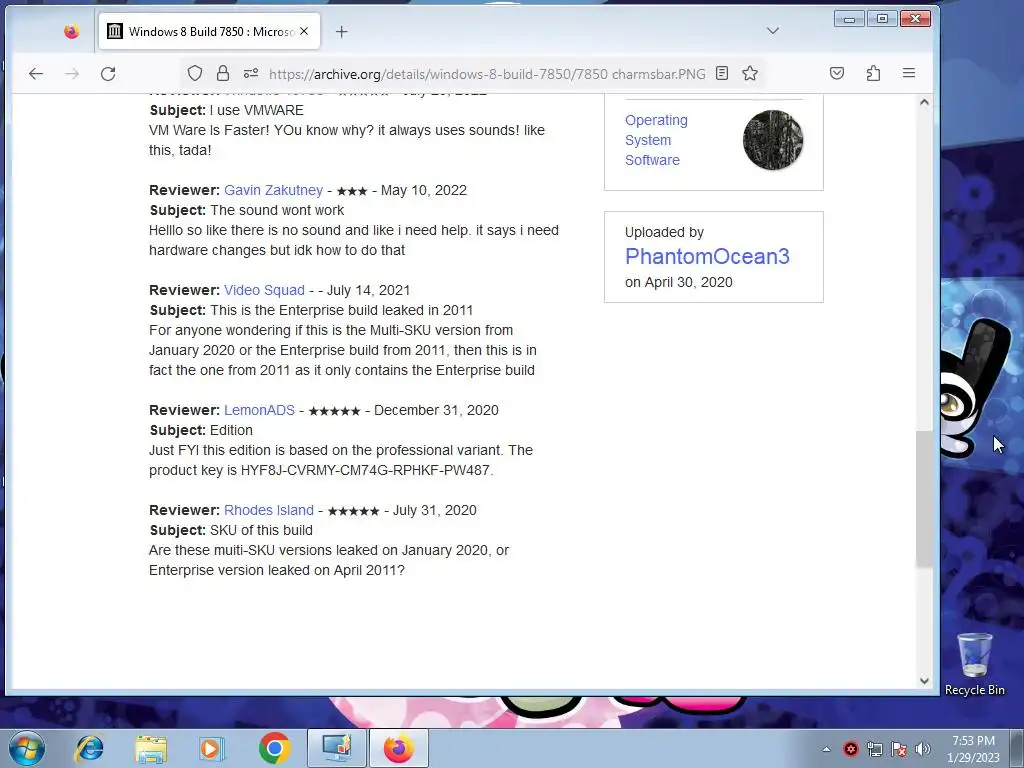Toggle reader view icon in address bar
This screenshot has height=768, width=1024.
[722, 73]
